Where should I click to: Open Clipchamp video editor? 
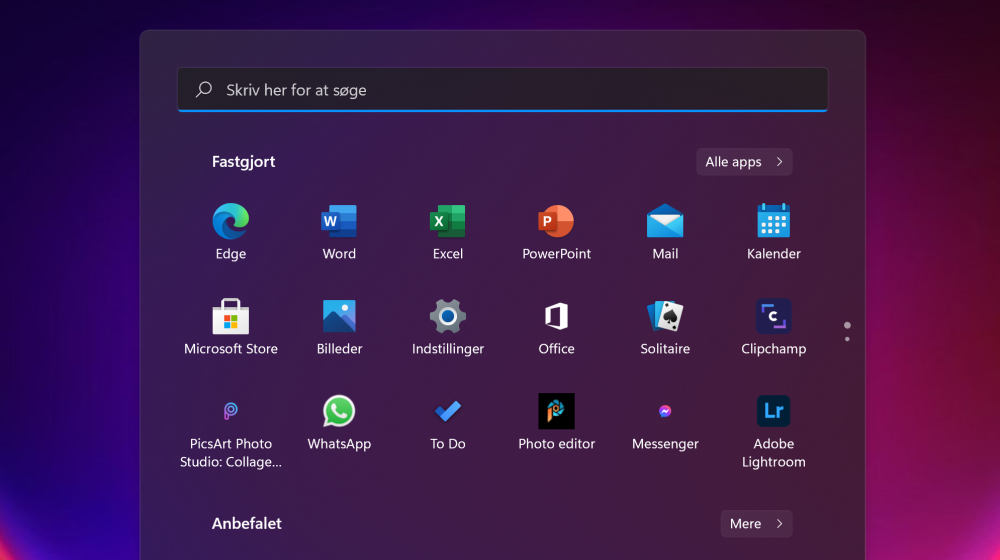pos(773,317)
